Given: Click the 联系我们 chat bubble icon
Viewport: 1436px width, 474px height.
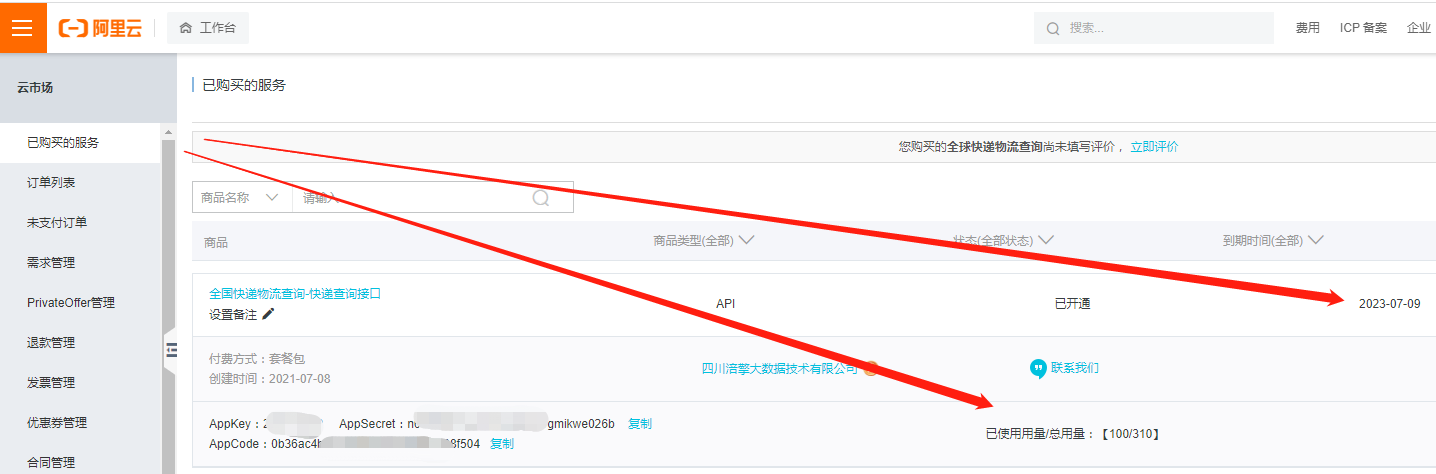Looking at the screenshot, I should click(1038, 368).
